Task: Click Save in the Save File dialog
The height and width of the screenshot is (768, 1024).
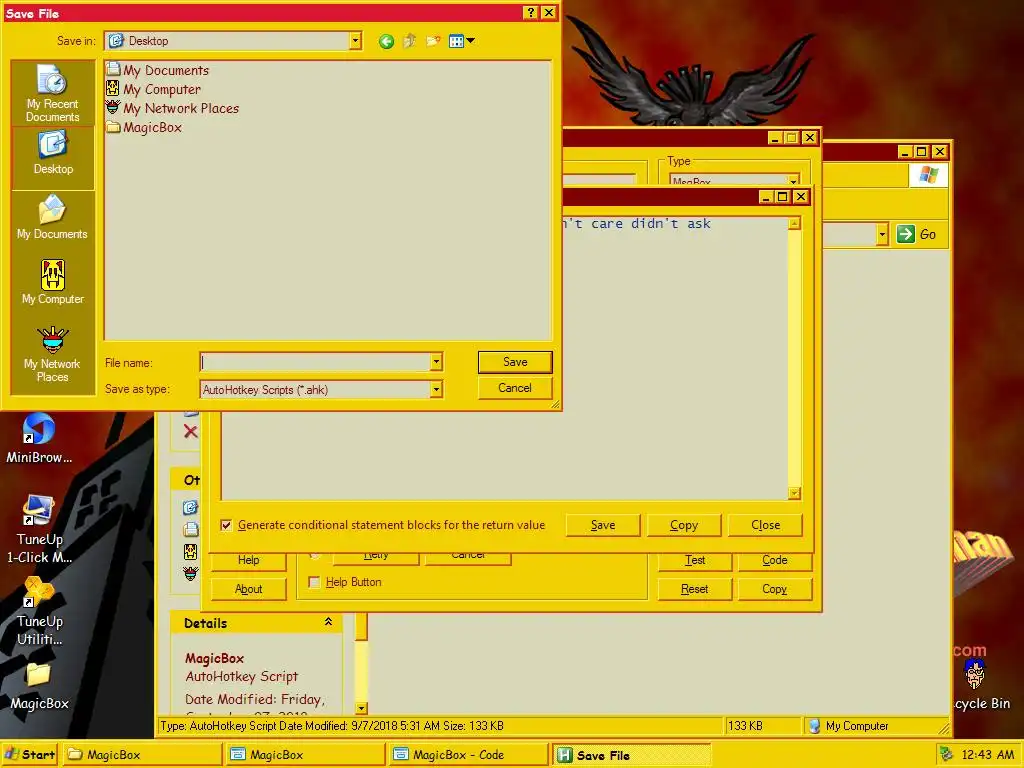Action: click(515, 362)
